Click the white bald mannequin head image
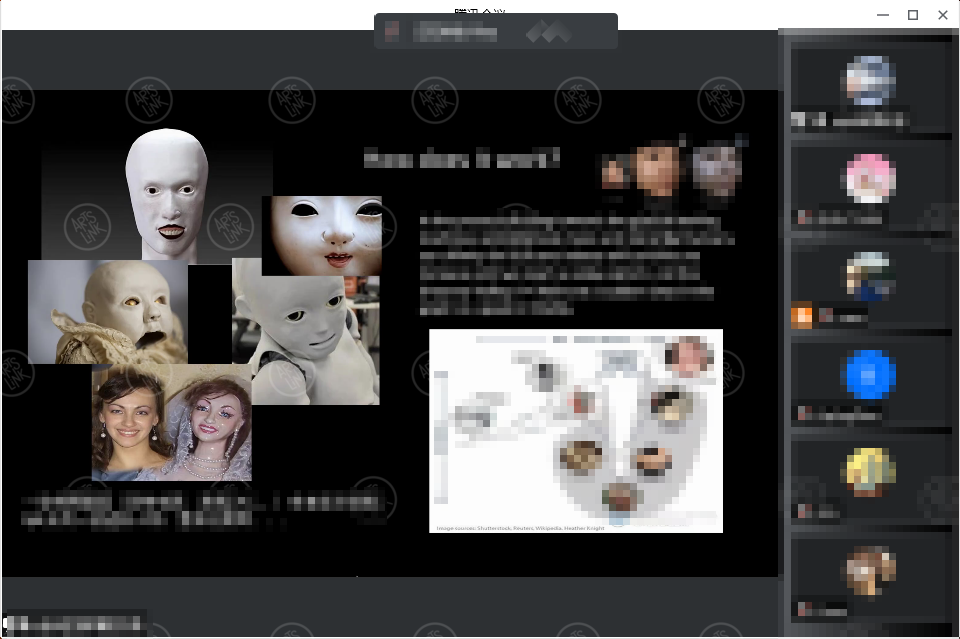 point(167,195)
